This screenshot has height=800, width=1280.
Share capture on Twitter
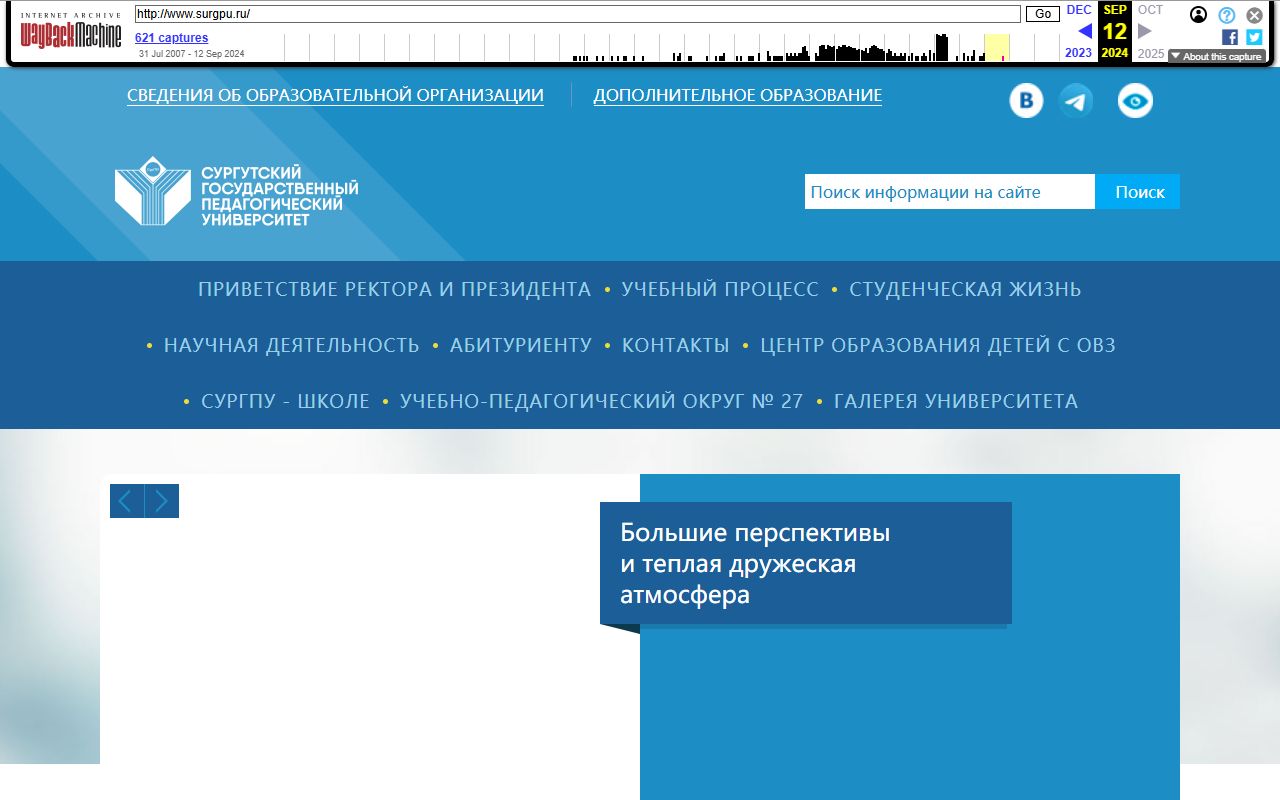[1254, 37]
